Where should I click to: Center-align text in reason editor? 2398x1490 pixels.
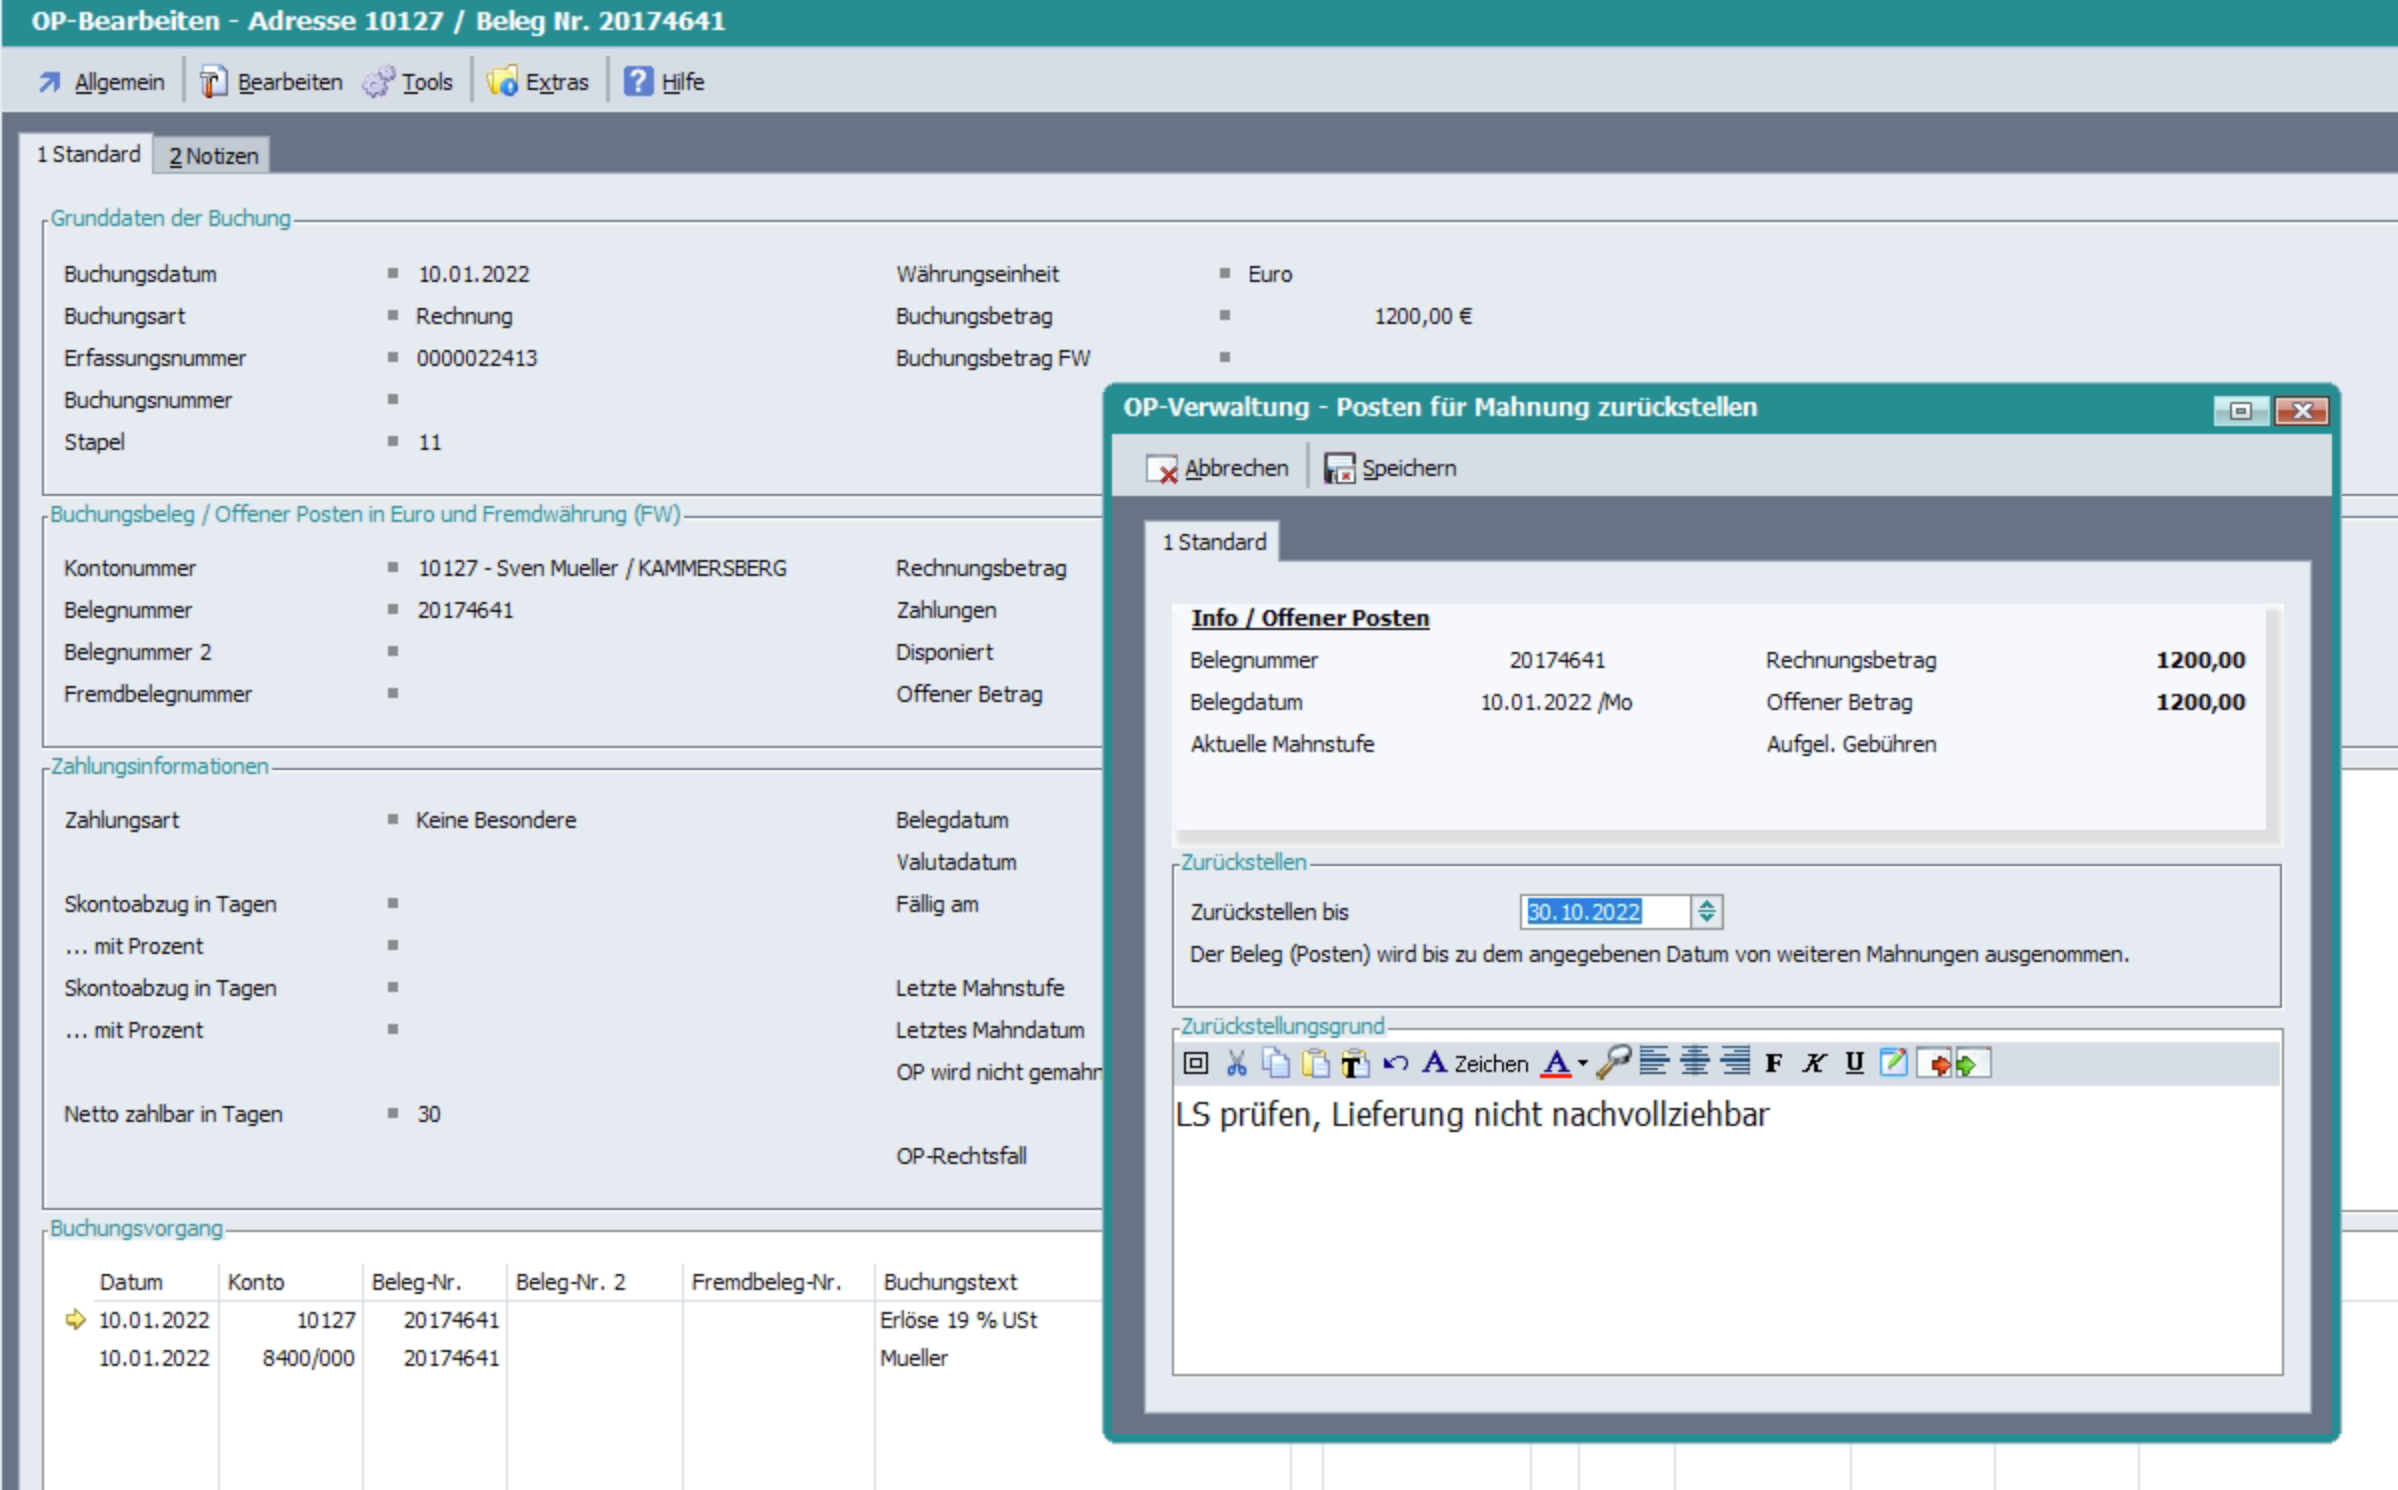pos(1694,1061)
